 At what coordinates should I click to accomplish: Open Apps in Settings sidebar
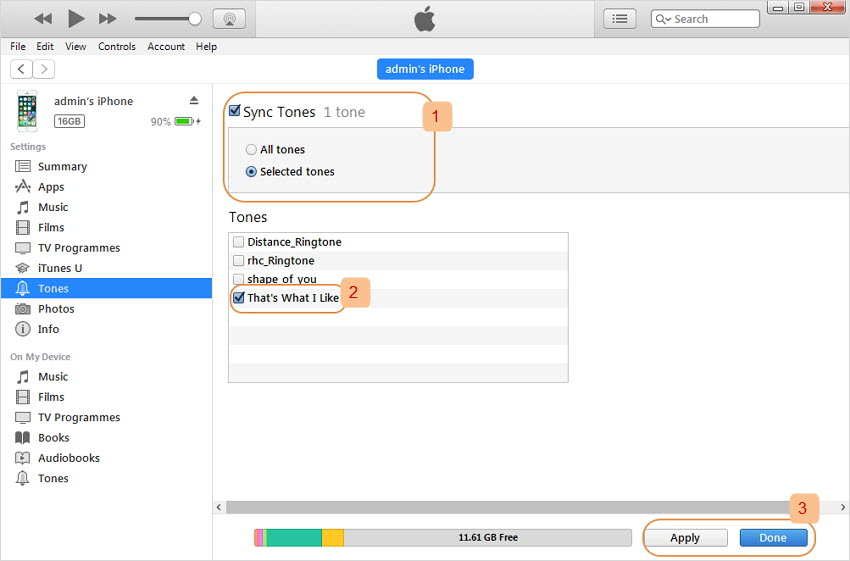click(x=106, y=187)
